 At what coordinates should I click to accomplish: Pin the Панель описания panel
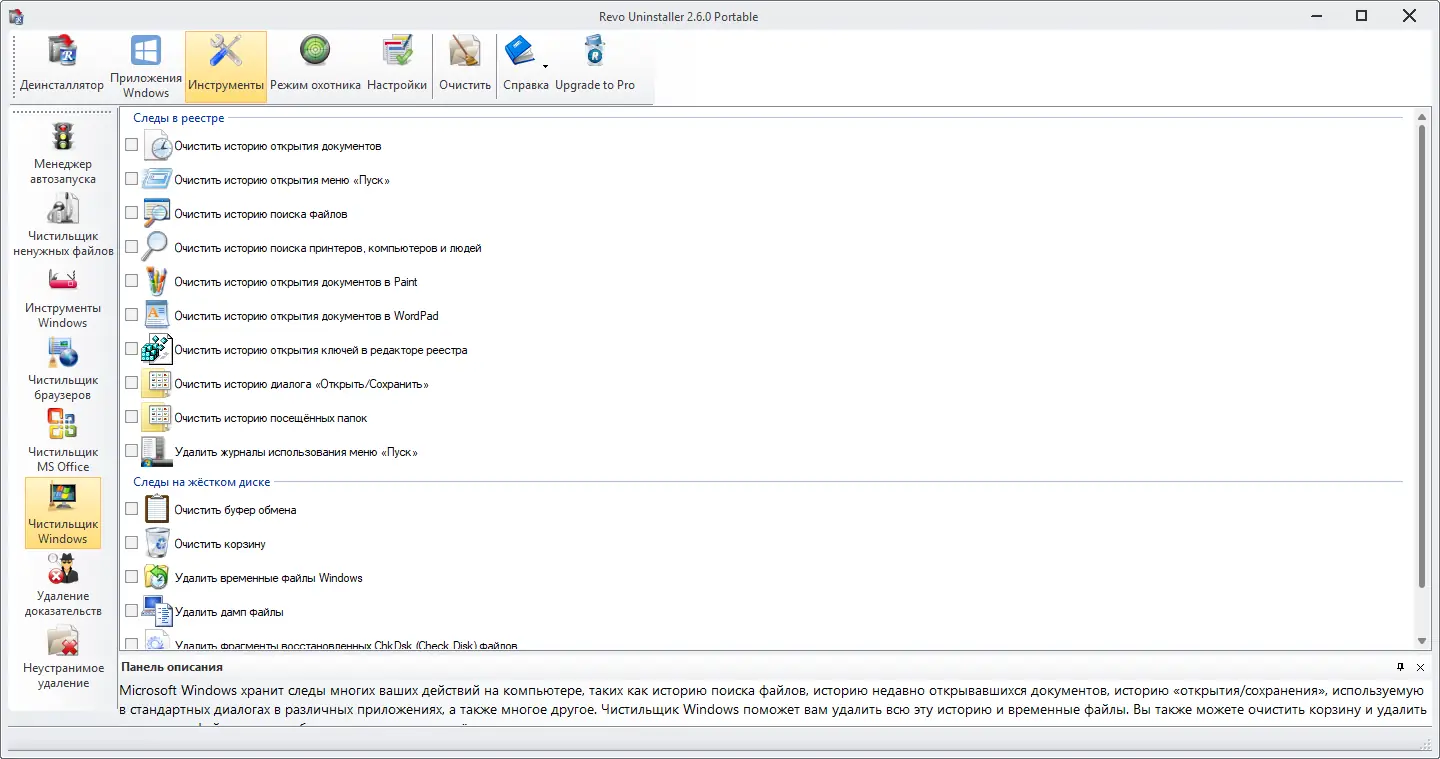tap(1401, 667)
